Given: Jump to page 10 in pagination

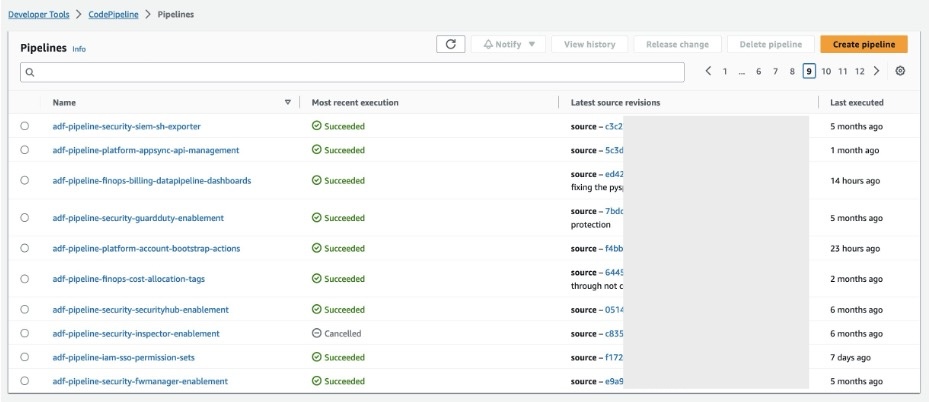Looking at the screenshot, I should click(x=826, y=71).
